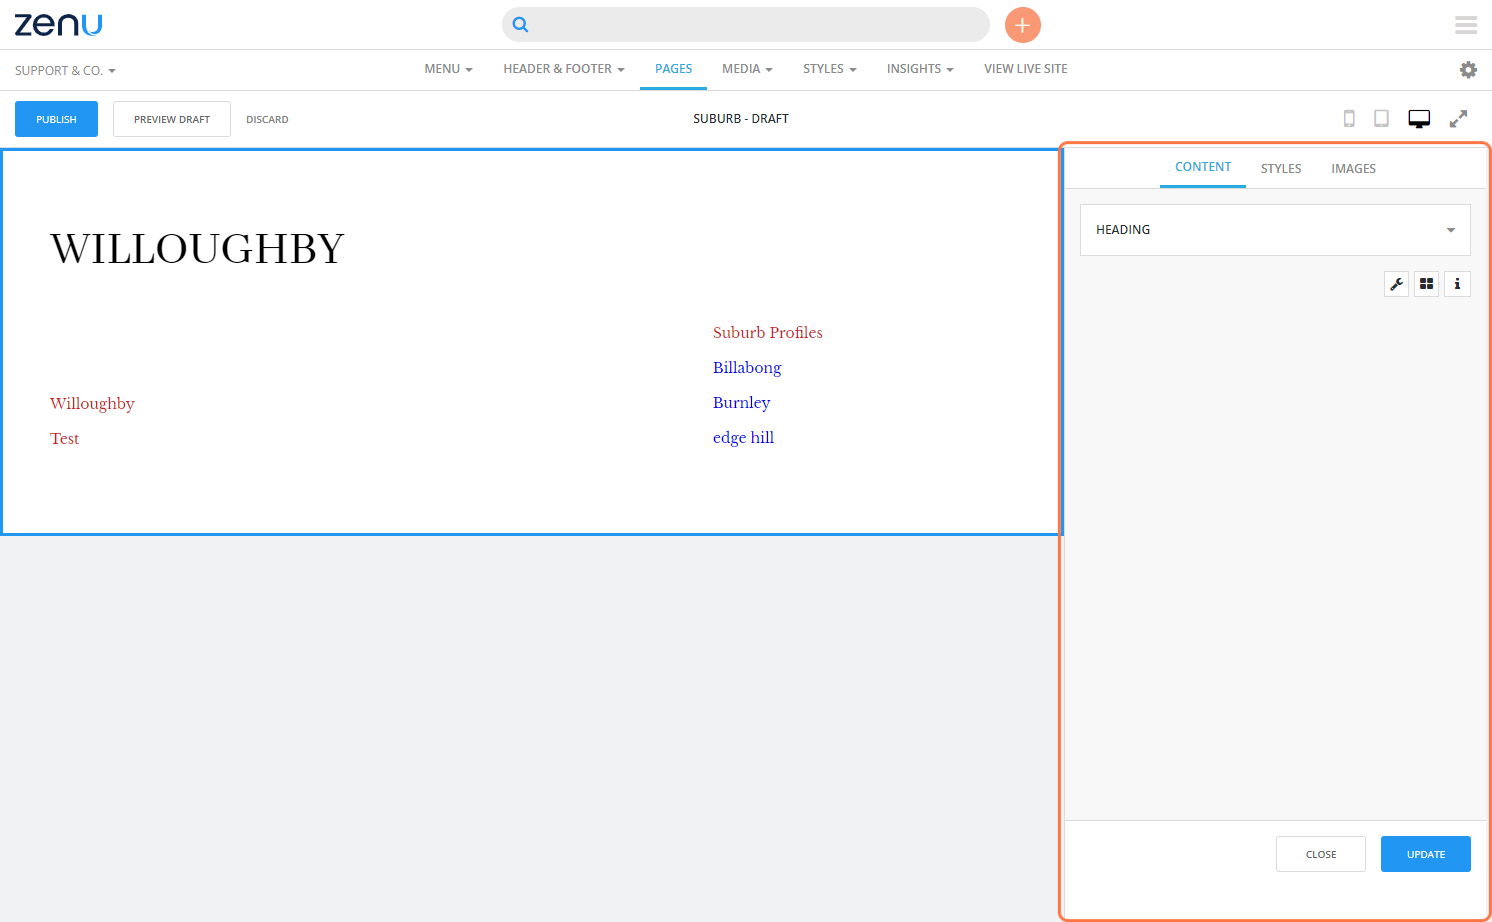The height and width of the screenshot is (922, 1492).
Task: Open the Suburb Profiles link
Action: coord(768,333)
